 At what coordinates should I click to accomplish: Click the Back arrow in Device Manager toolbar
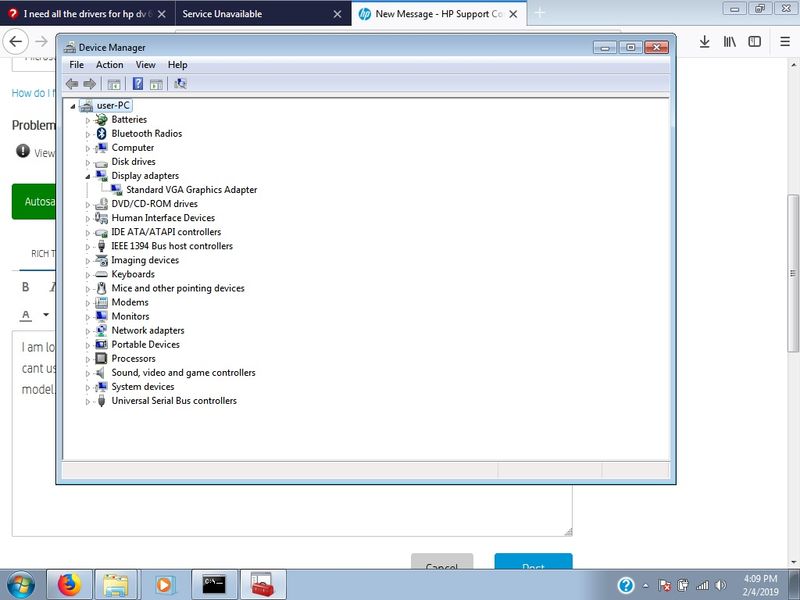point(72,84)
